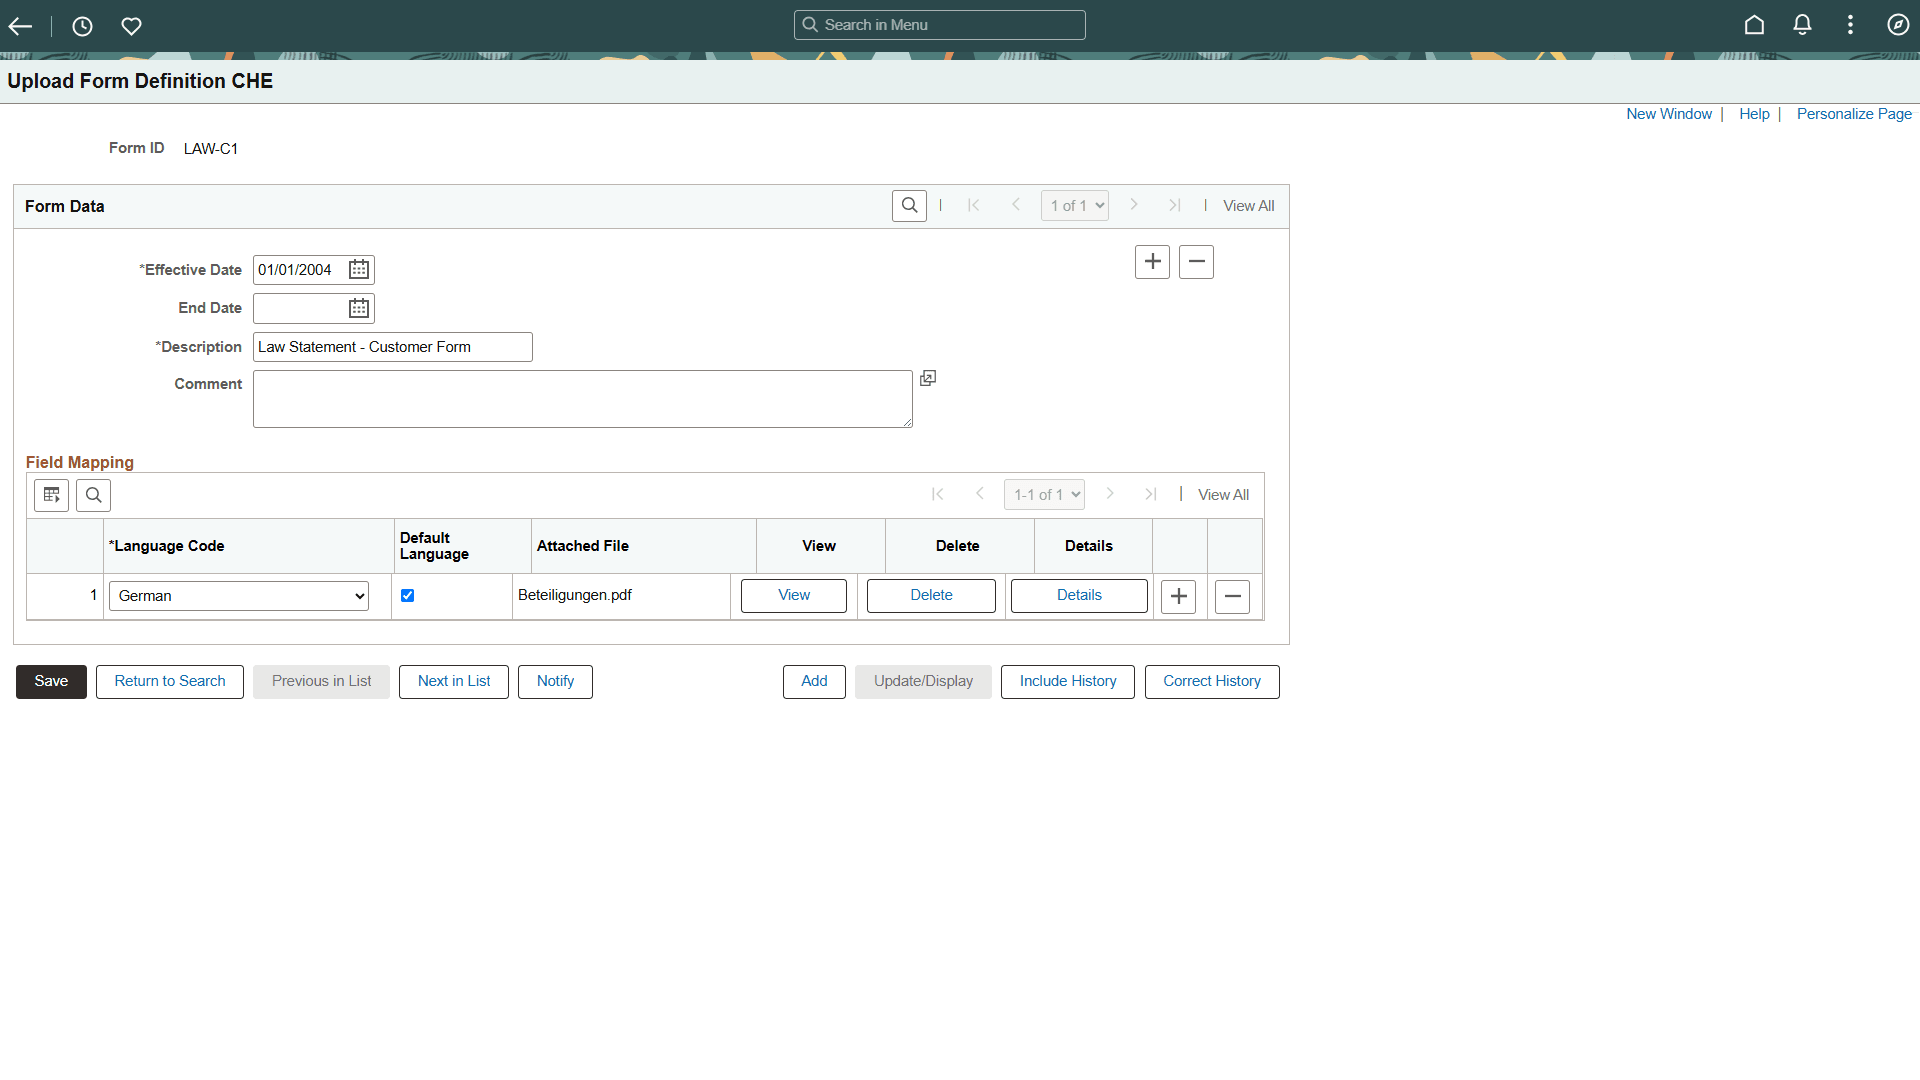The height and width of the screenshot is (1080, 1920).
Task: Click Field Mapping find magnifier icon
Action: tap(93, 495)
